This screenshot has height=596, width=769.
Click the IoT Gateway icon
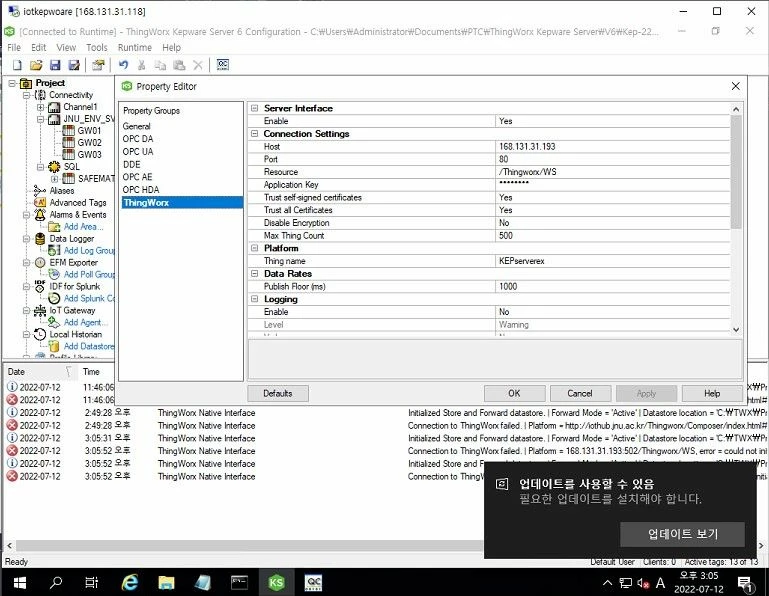tap(40, 311)
